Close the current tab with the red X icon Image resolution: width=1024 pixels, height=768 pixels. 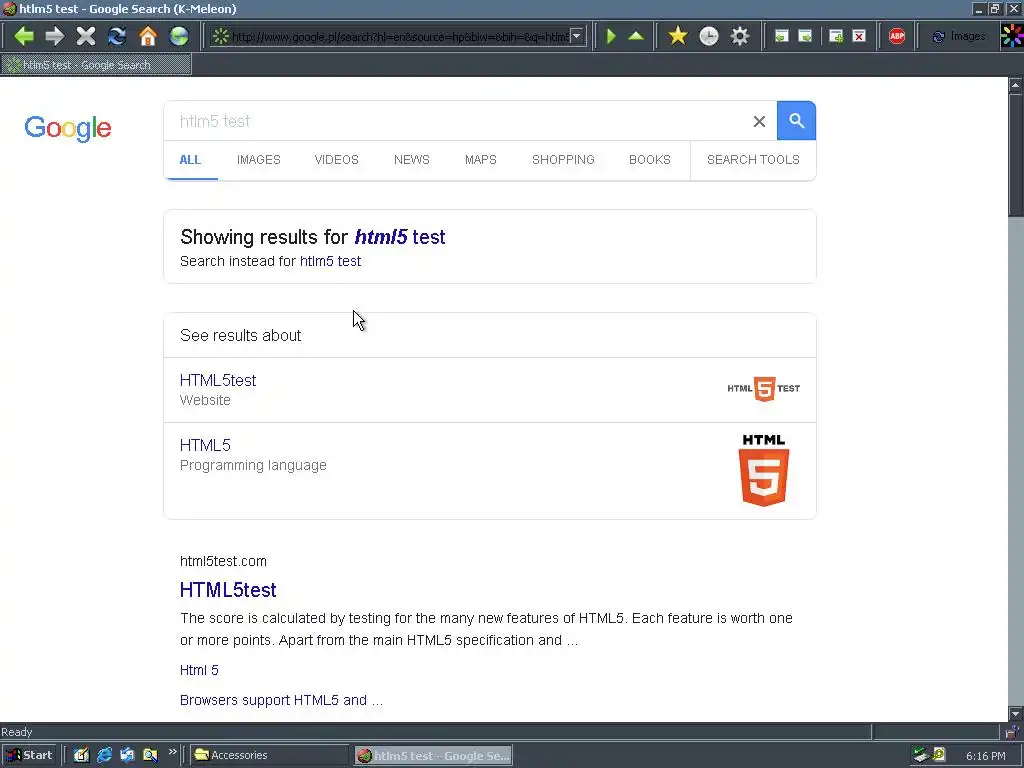point(860,37)
